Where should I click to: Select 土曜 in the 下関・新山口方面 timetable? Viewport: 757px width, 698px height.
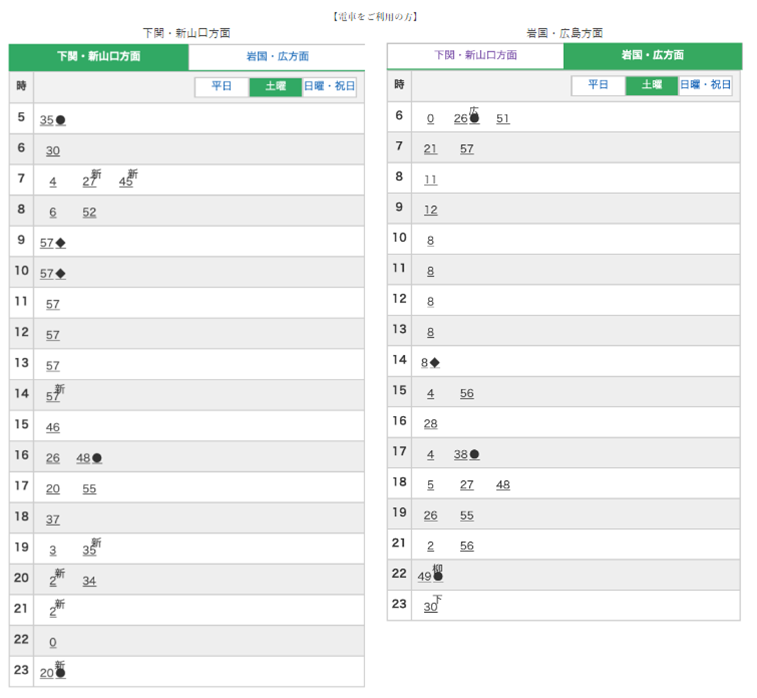coord(275,87)
